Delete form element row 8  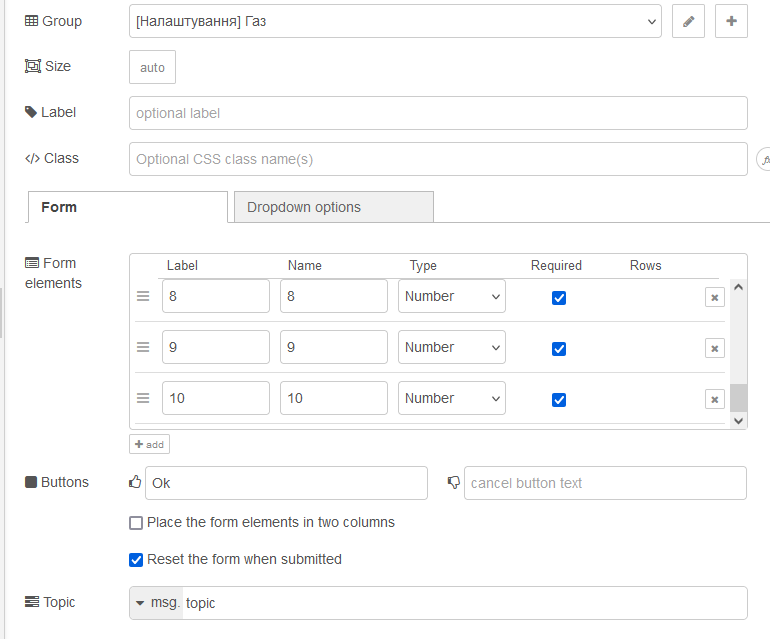coord(714,297)
